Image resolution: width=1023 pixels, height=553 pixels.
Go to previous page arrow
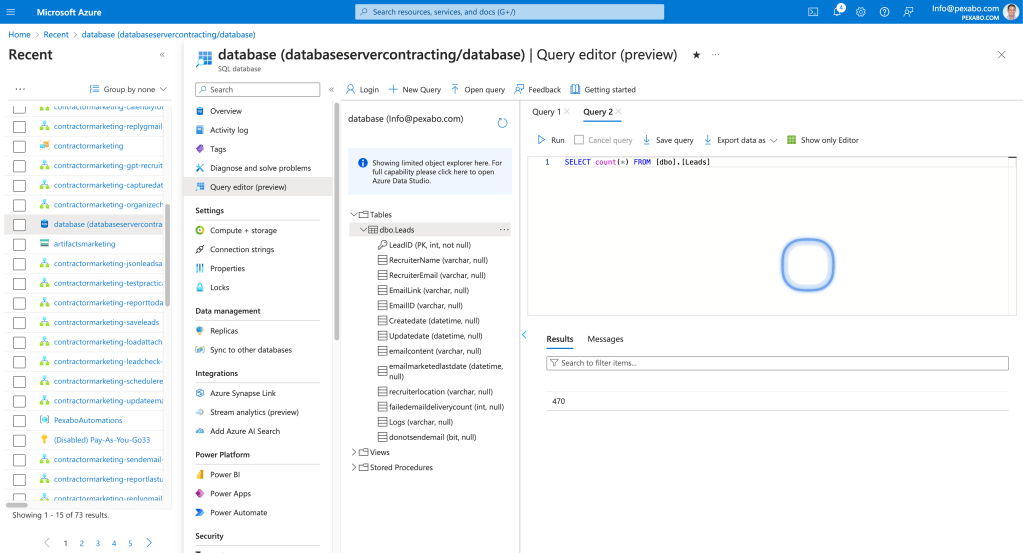47,543
